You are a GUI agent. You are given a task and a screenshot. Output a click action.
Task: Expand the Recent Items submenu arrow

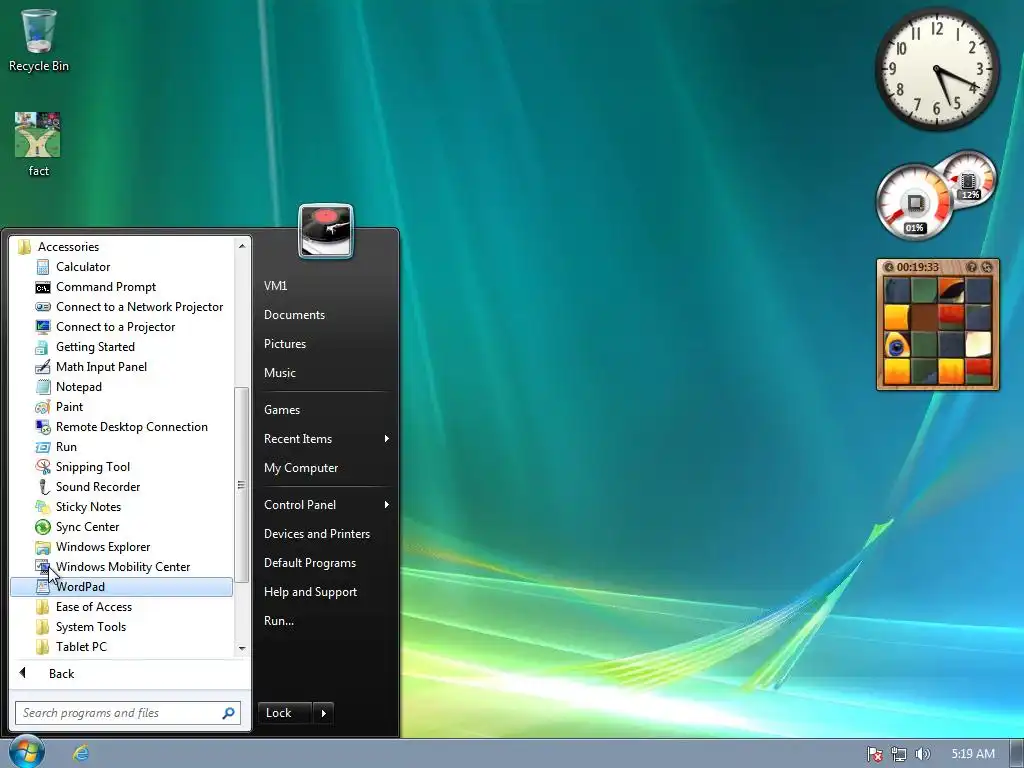pos(387,439)
